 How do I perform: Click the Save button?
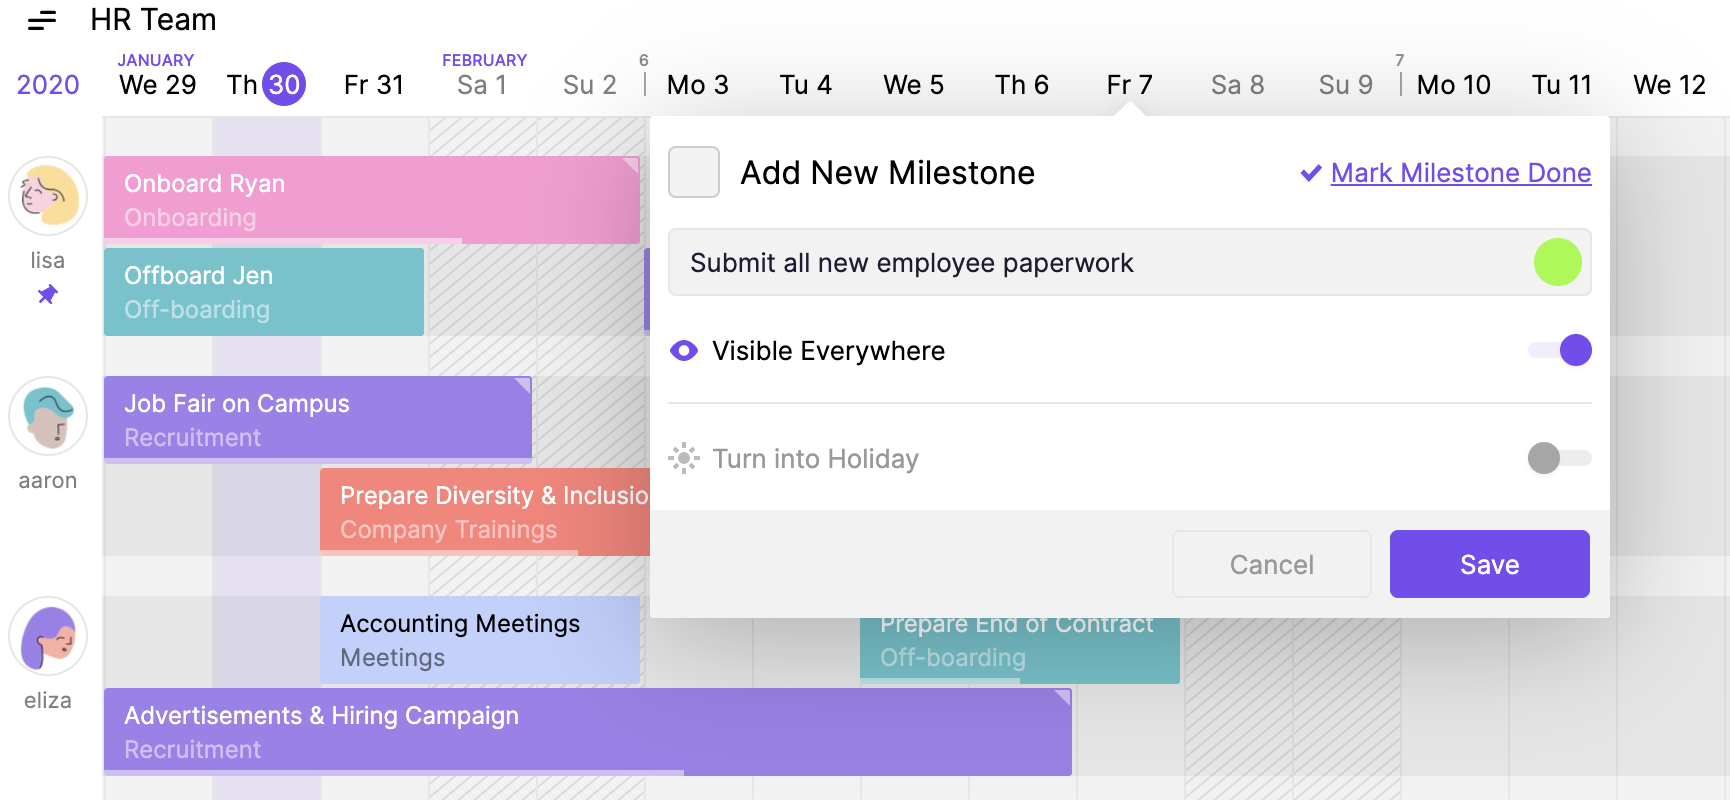coord(1488,564)
